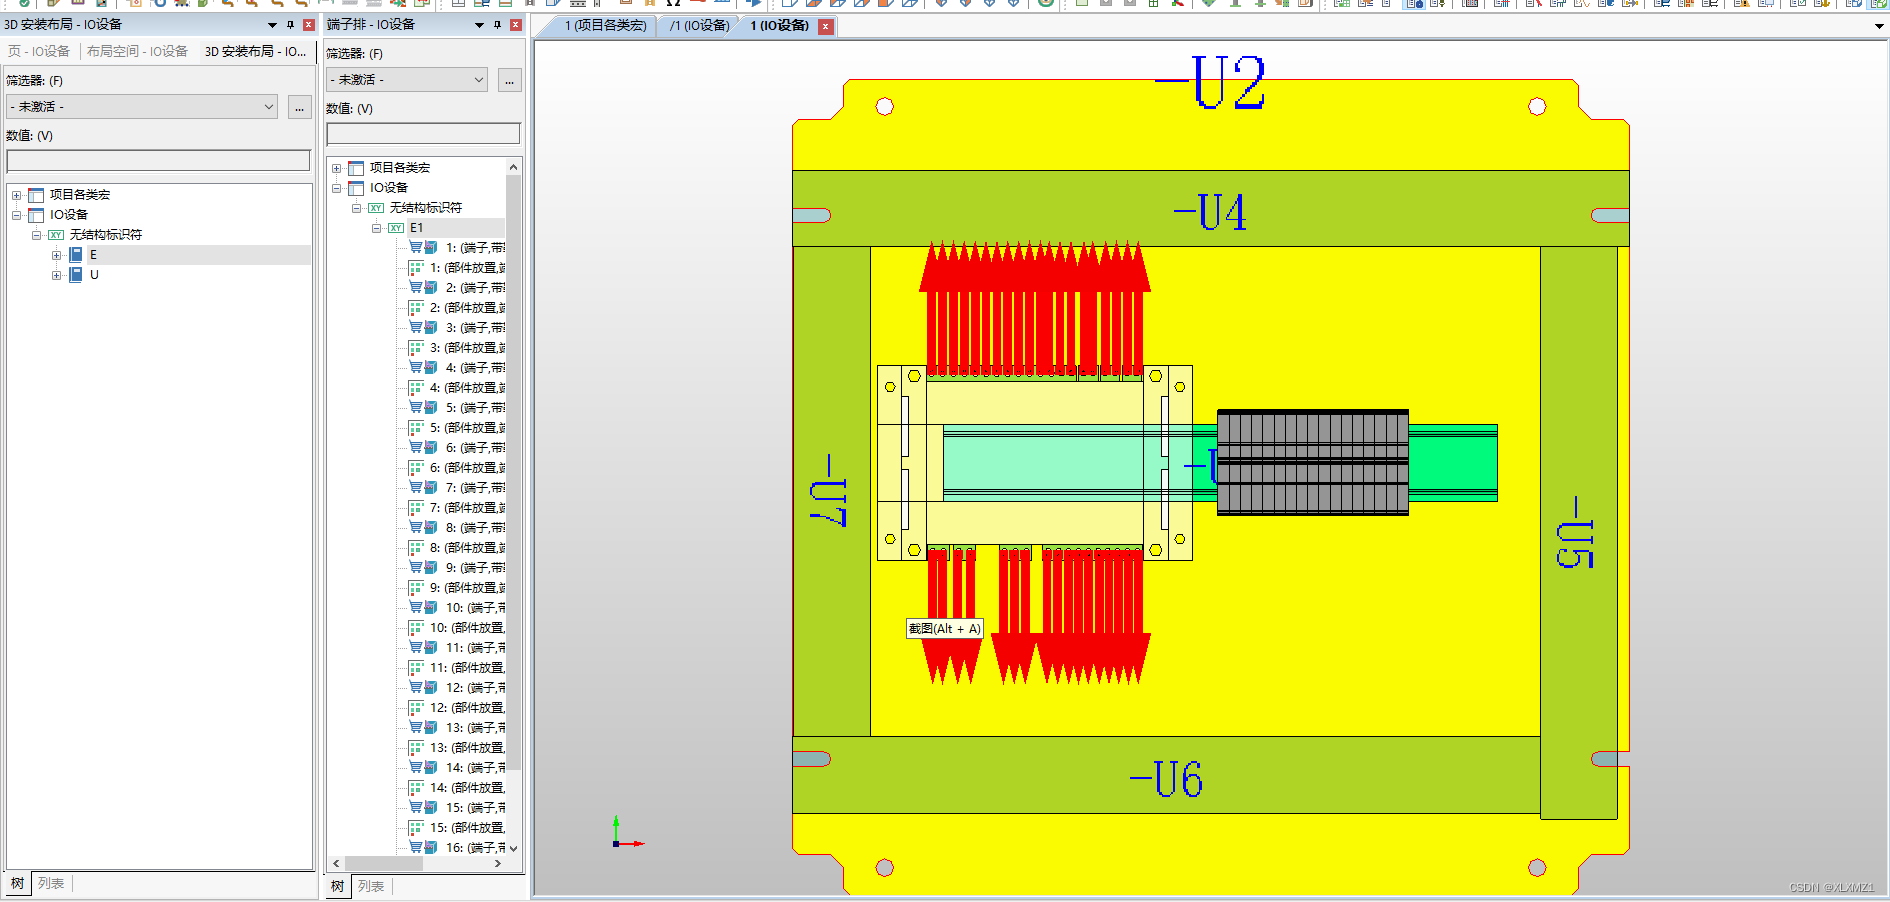1890x902 pixels.
Task: Collapse IO设备 node in left tree
Action: point(16,215)
